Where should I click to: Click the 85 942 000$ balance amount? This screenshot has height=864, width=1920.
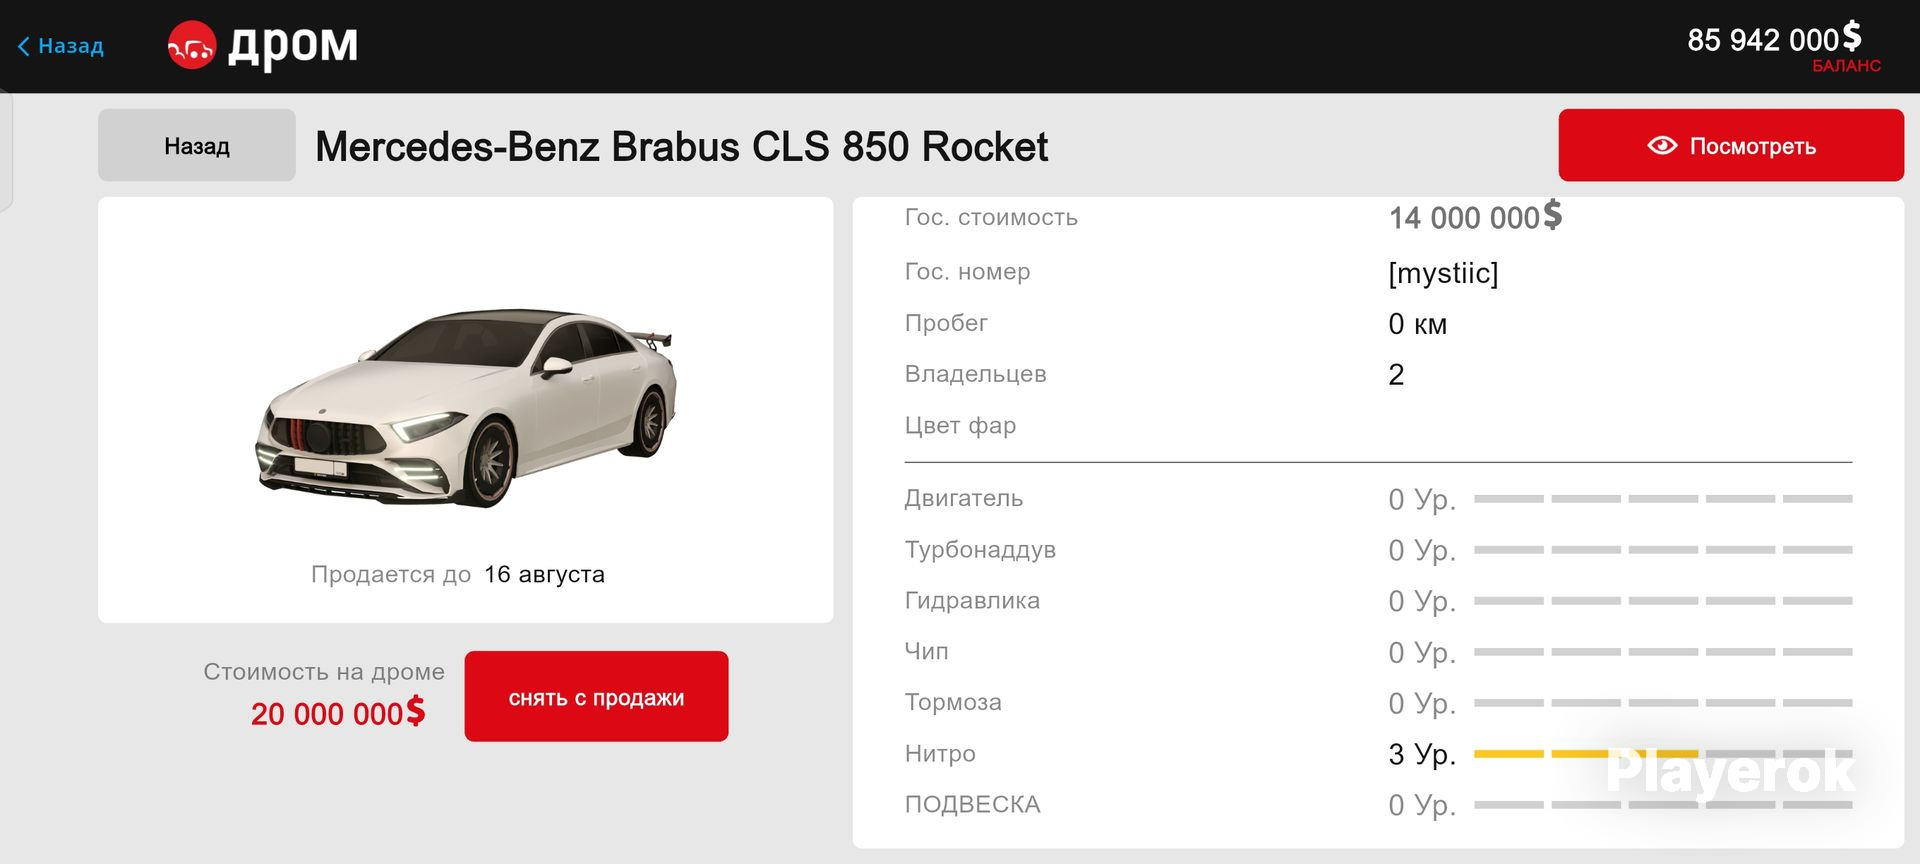[1774, 39]
